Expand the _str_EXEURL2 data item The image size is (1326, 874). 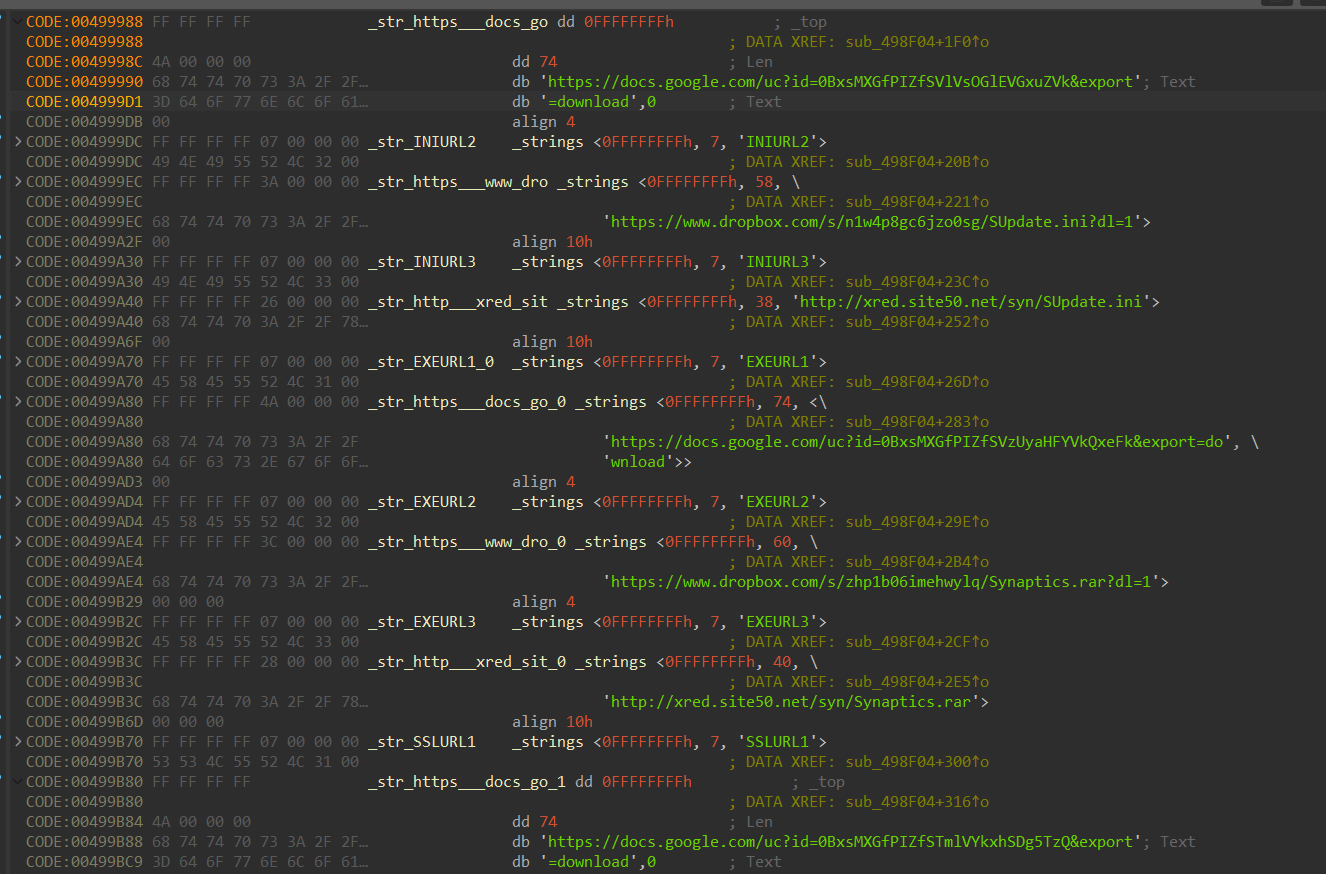point(17,501)
